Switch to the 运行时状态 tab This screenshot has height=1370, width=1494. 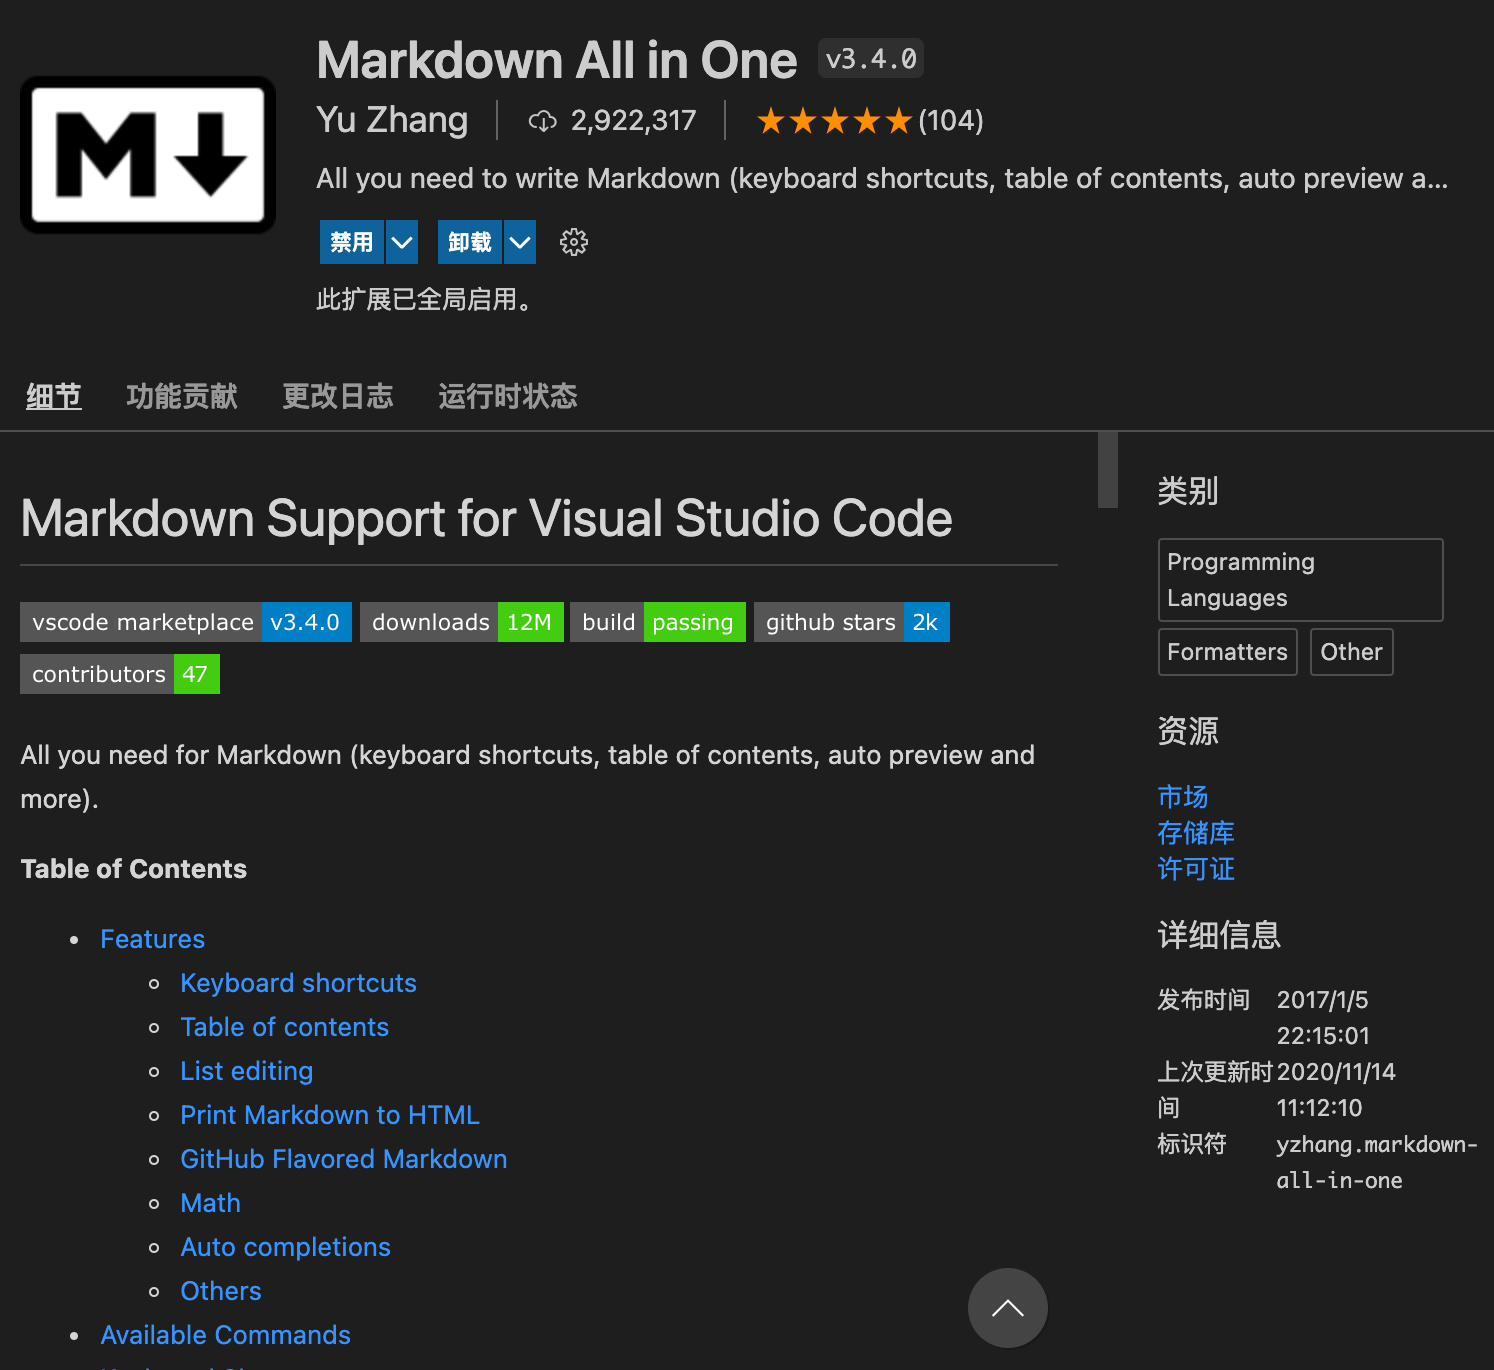507,396
